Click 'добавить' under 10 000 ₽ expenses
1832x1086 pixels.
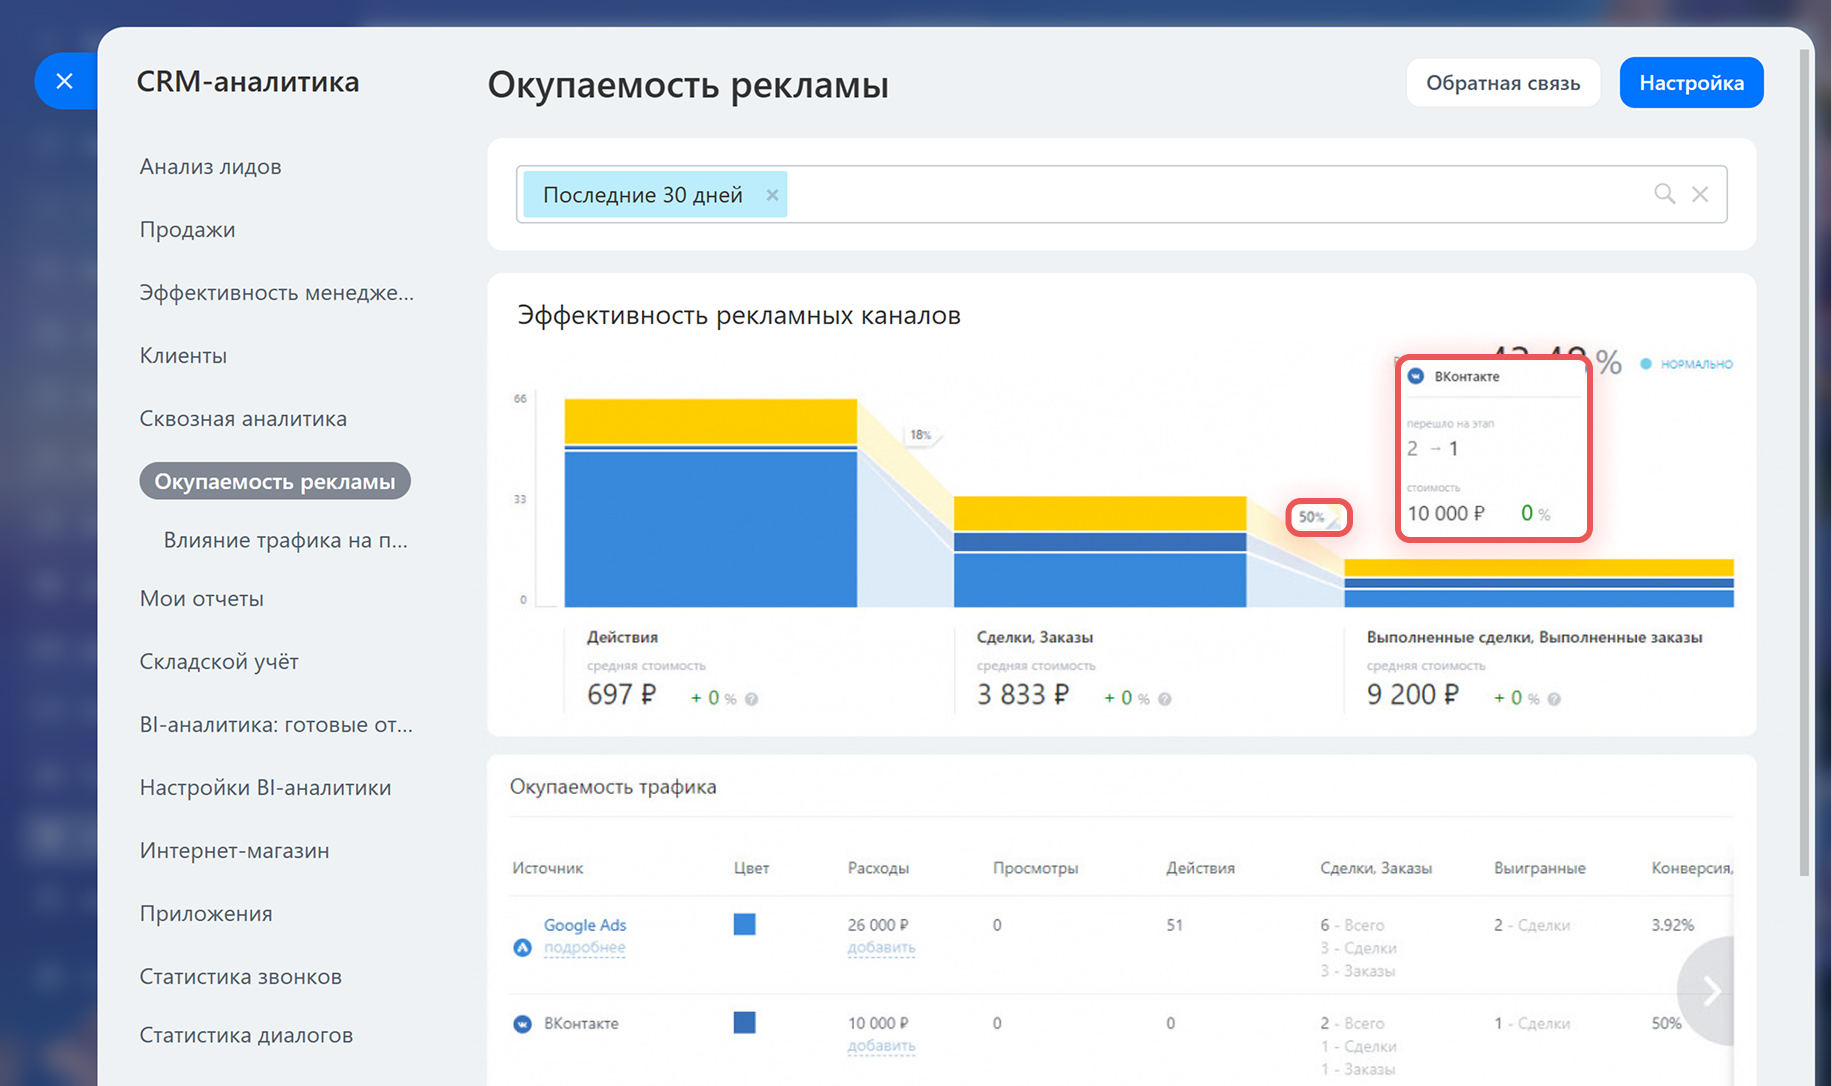point(881,1046)
